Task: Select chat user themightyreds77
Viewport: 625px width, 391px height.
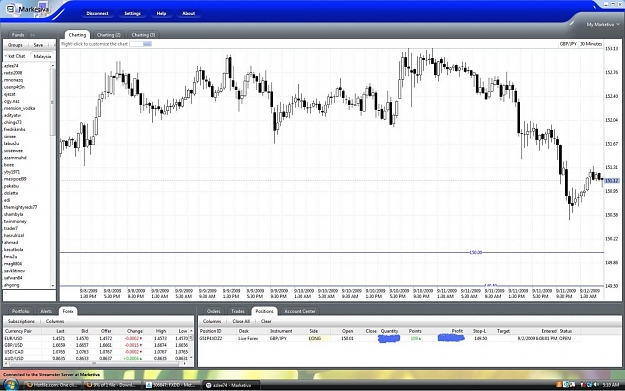Action: [x=20, y=207]
